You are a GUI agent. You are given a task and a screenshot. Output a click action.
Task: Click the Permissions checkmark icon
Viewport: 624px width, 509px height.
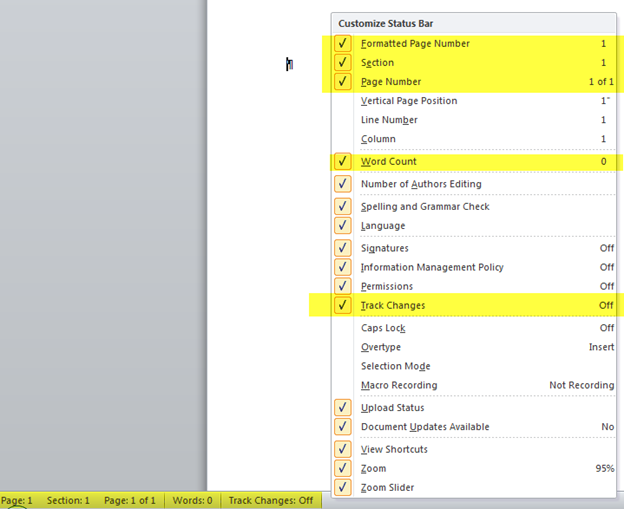coord(343,286)
